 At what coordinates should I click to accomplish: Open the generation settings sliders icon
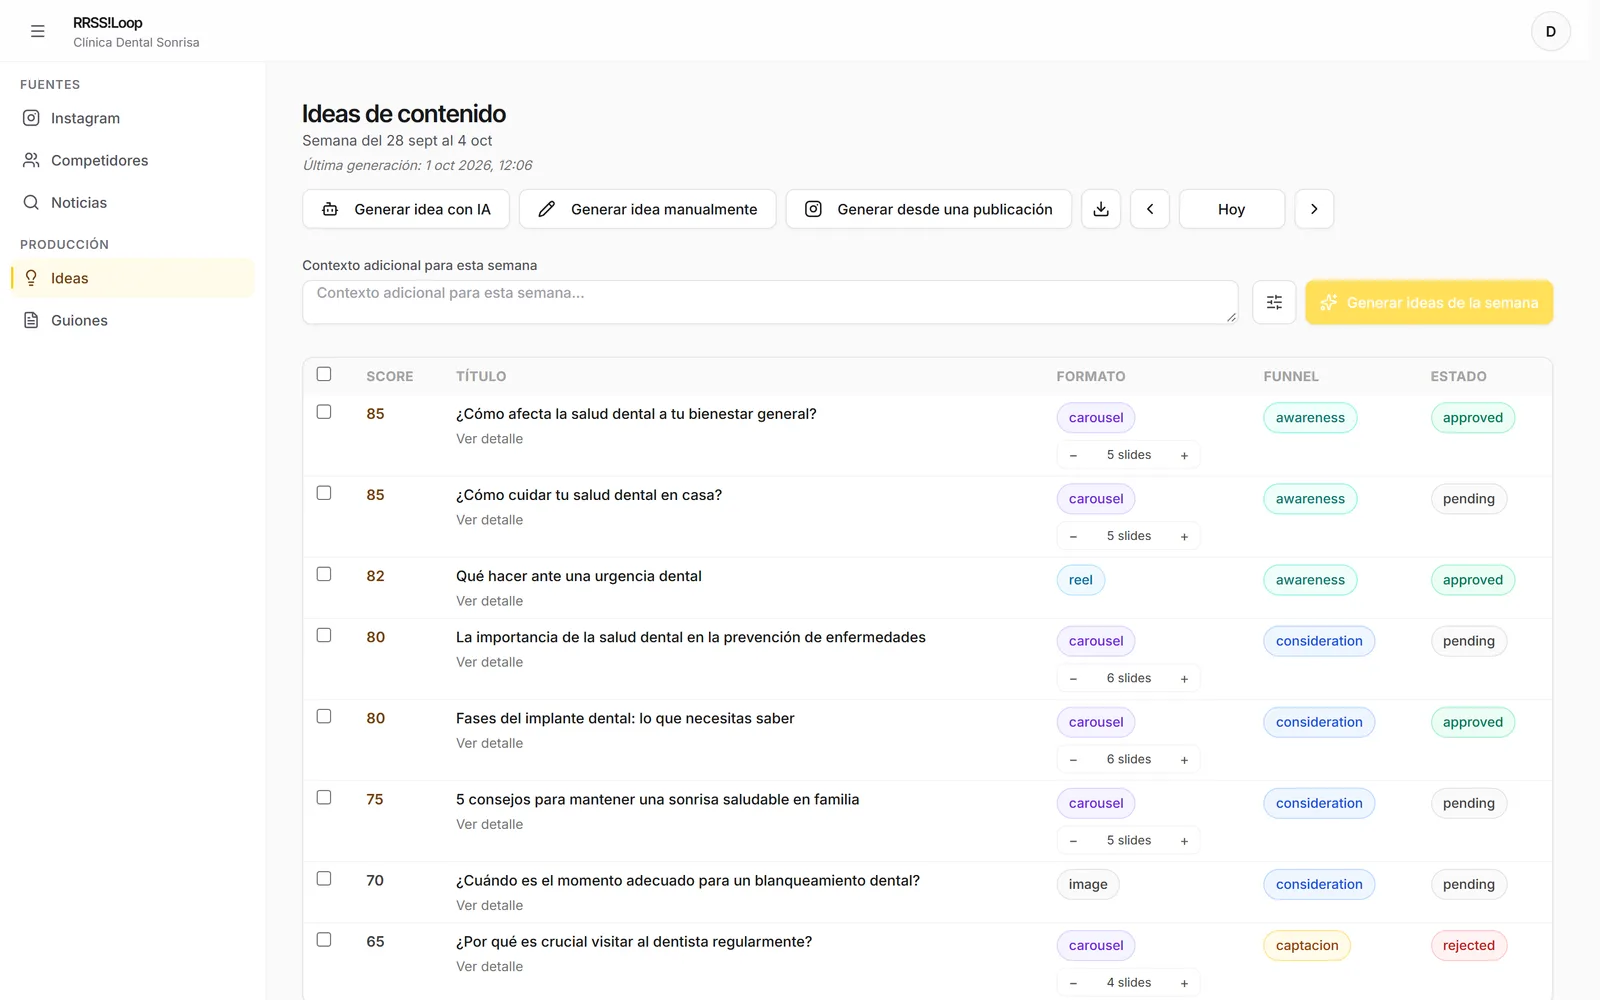1274,302
